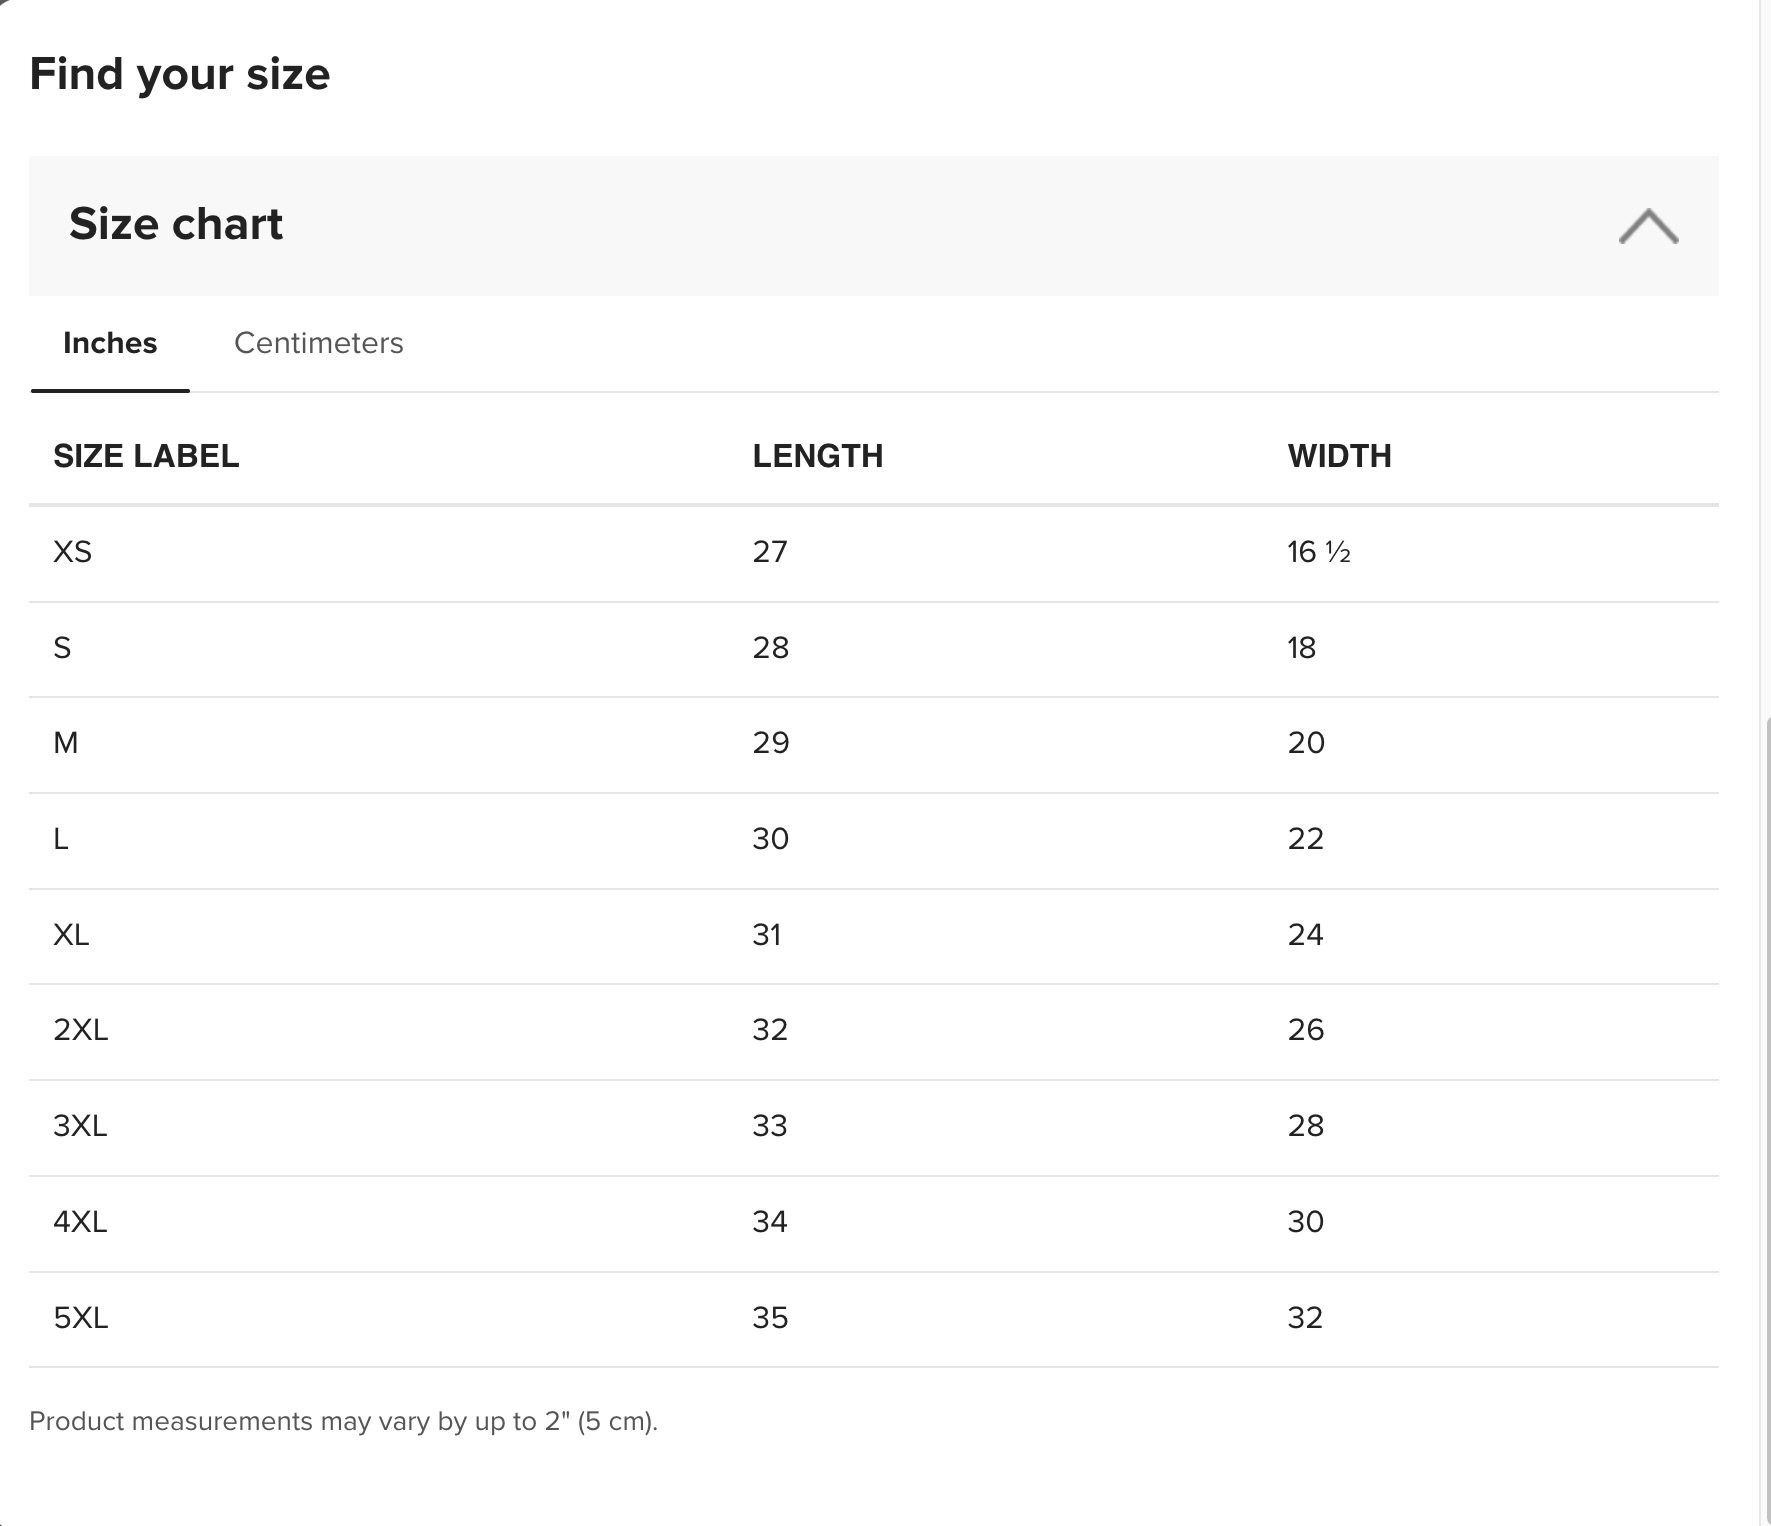Click the 16 ½ width value
This screenshot has width=1771, height=1526.
[x=1318, y=552]
